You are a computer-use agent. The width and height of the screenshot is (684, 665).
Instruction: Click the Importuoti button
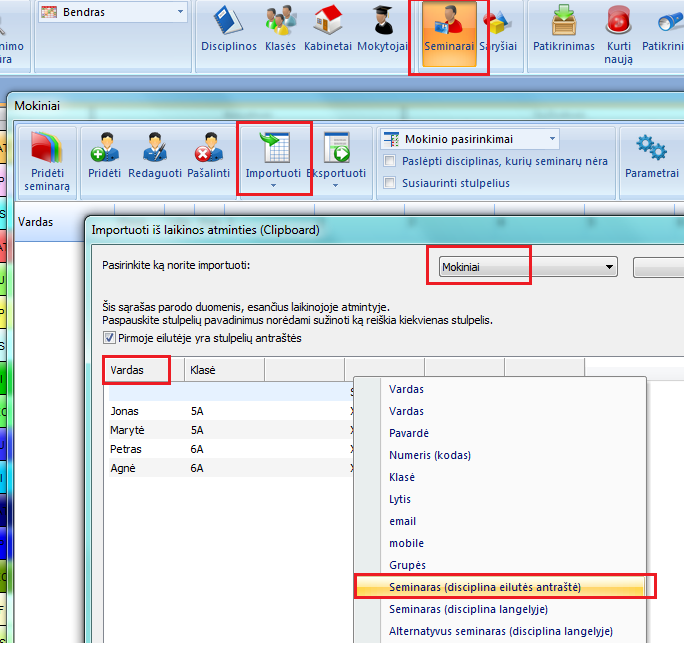(x=273, y=157)
